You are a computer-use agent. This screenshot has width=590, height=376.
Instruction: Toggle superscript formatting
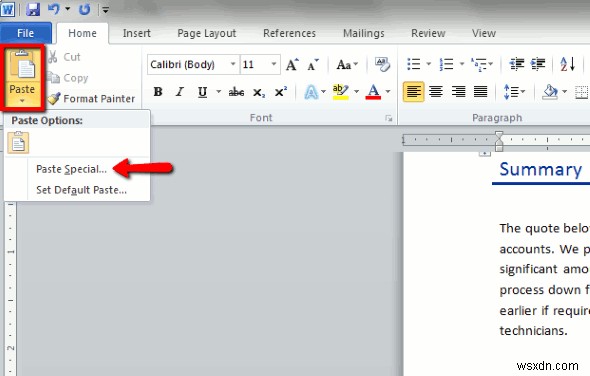click(281, 92)
